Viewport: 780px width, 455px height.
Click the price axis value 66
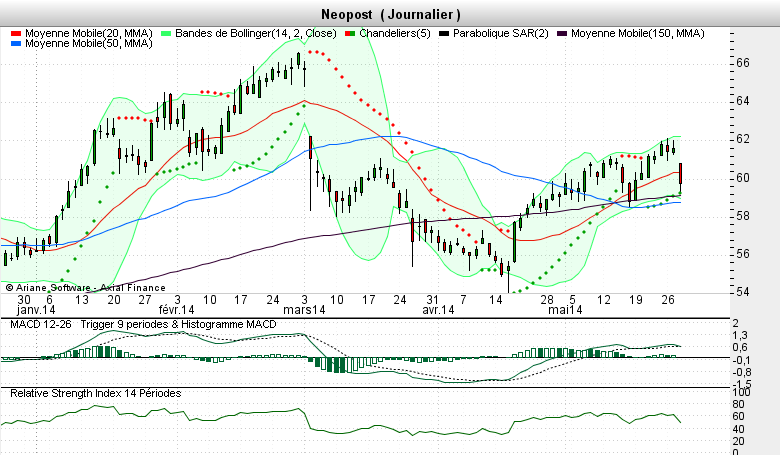tap(743, 63)
